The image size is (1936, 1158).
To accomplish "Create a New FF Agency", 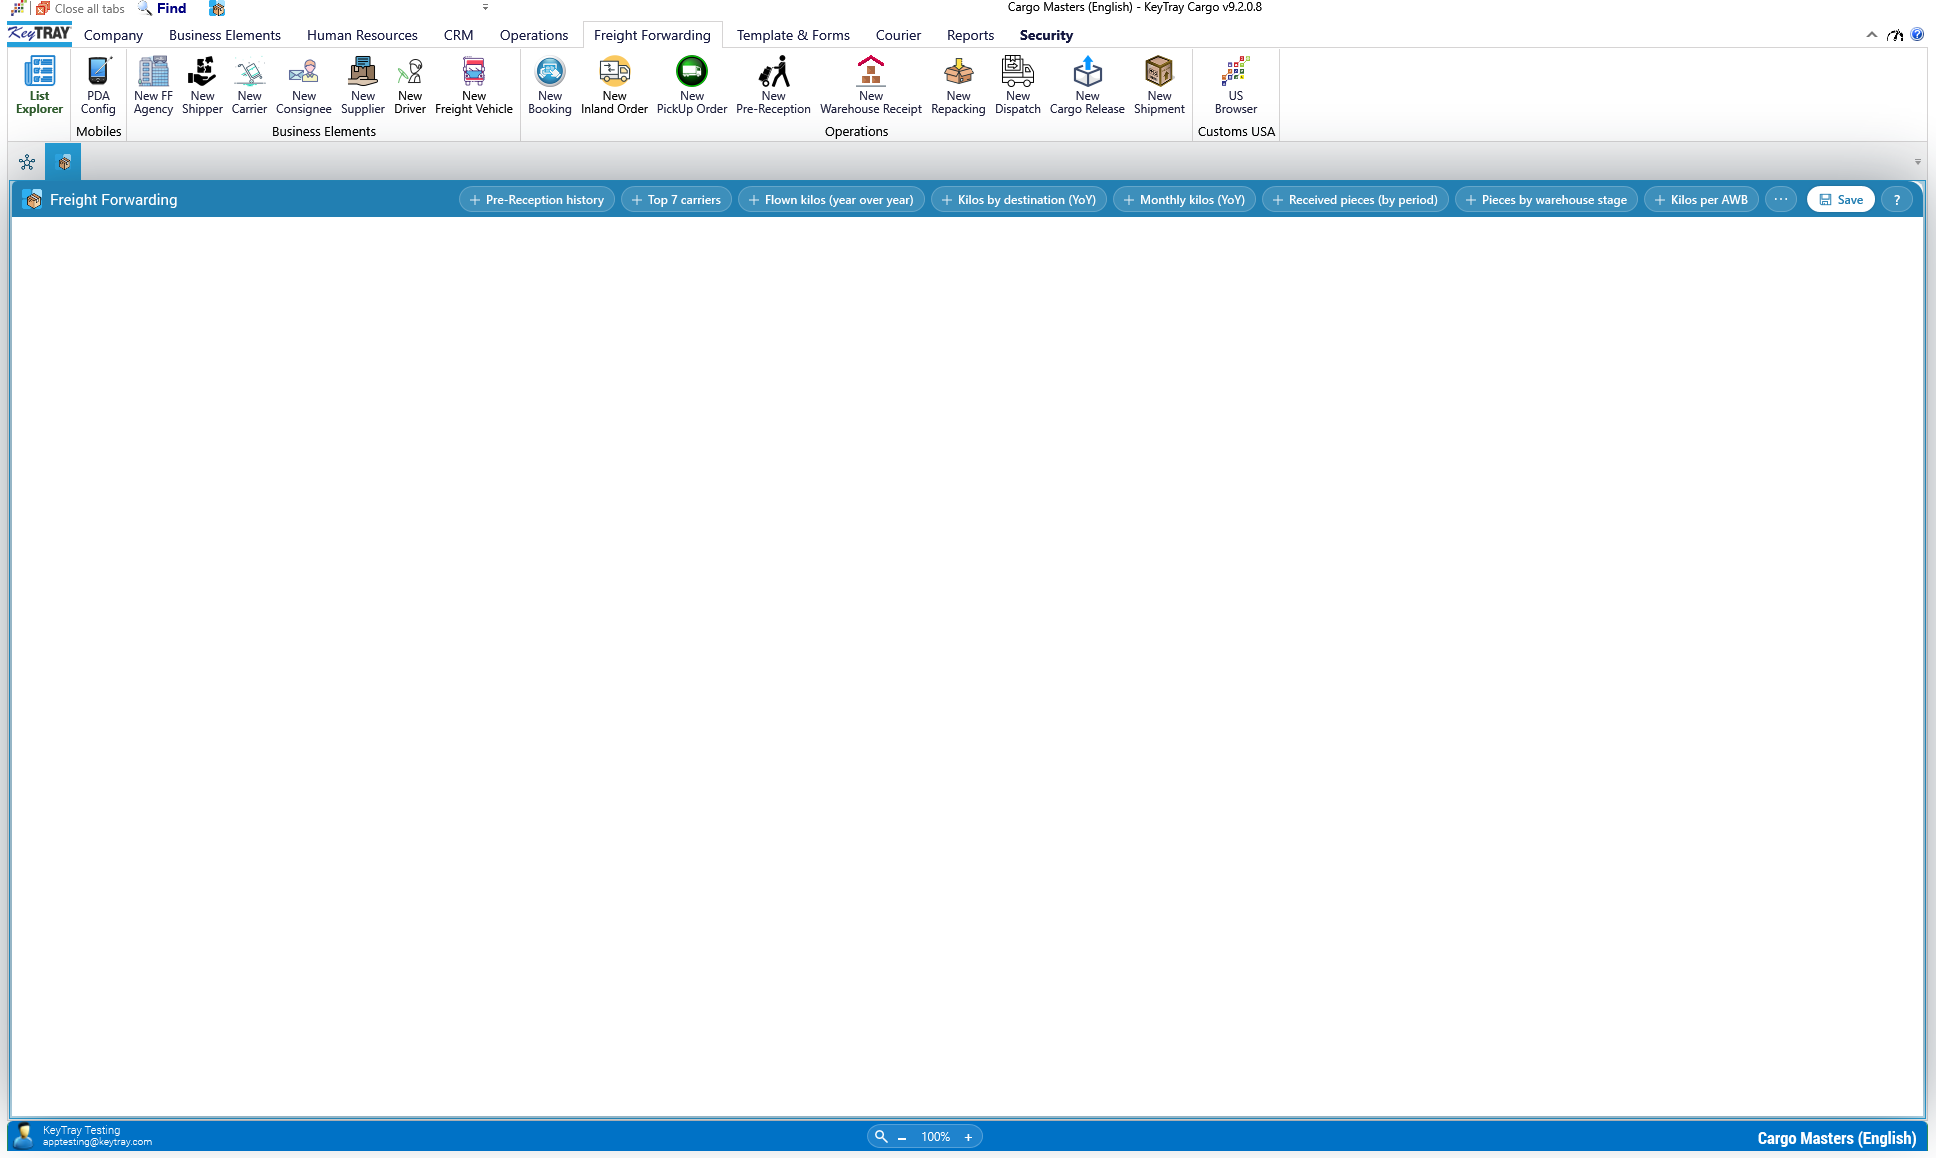I will pos(153,86).
